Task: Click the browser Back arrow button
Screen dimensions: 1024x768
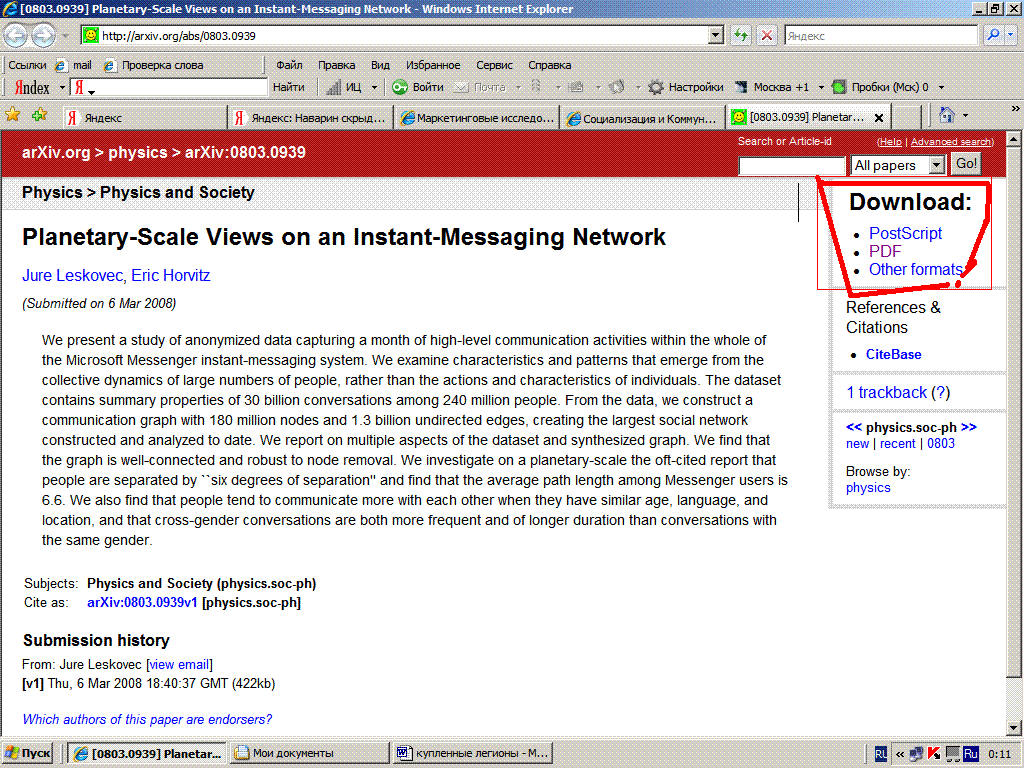Action: pos(16,35)
